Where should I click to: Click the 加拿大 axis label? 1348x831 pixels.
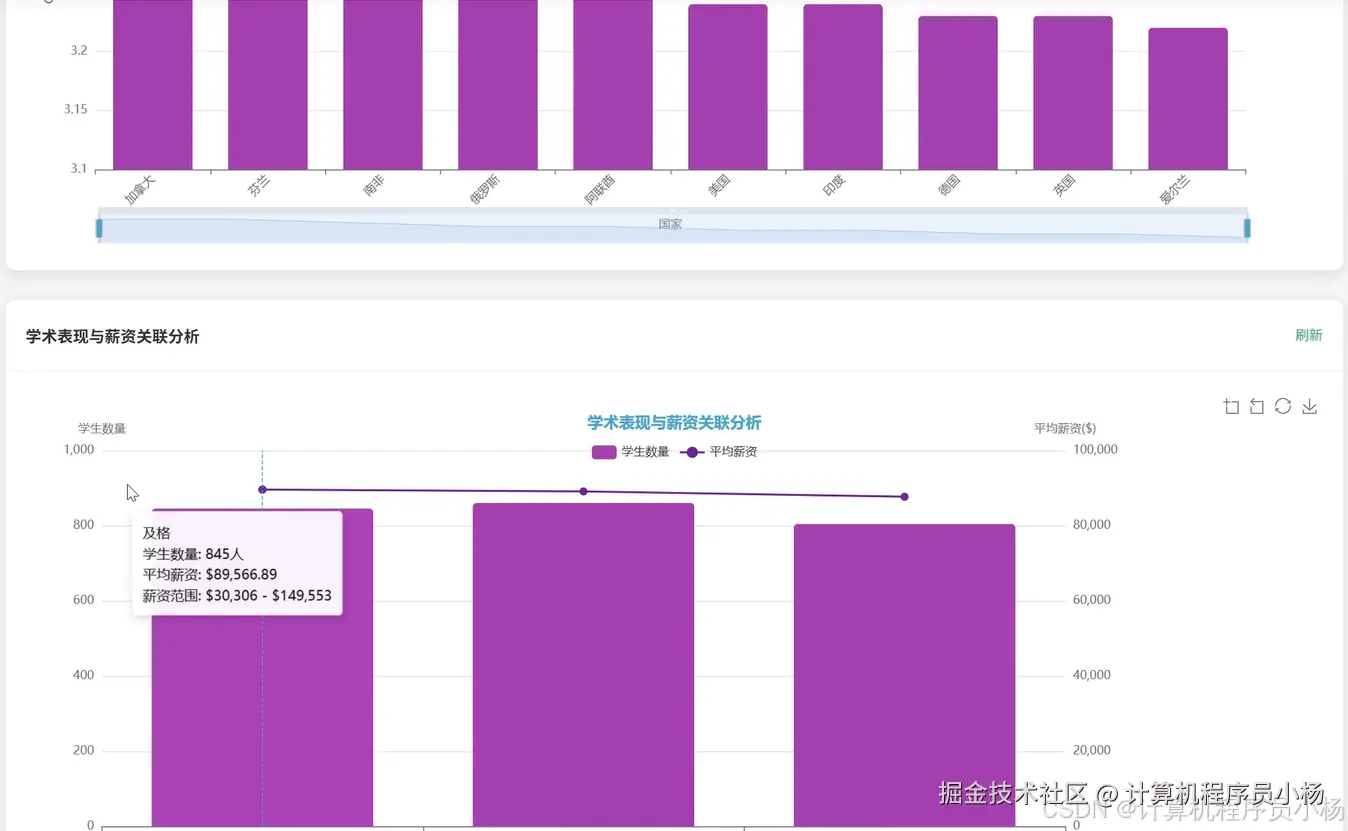(x=140, y=190)
